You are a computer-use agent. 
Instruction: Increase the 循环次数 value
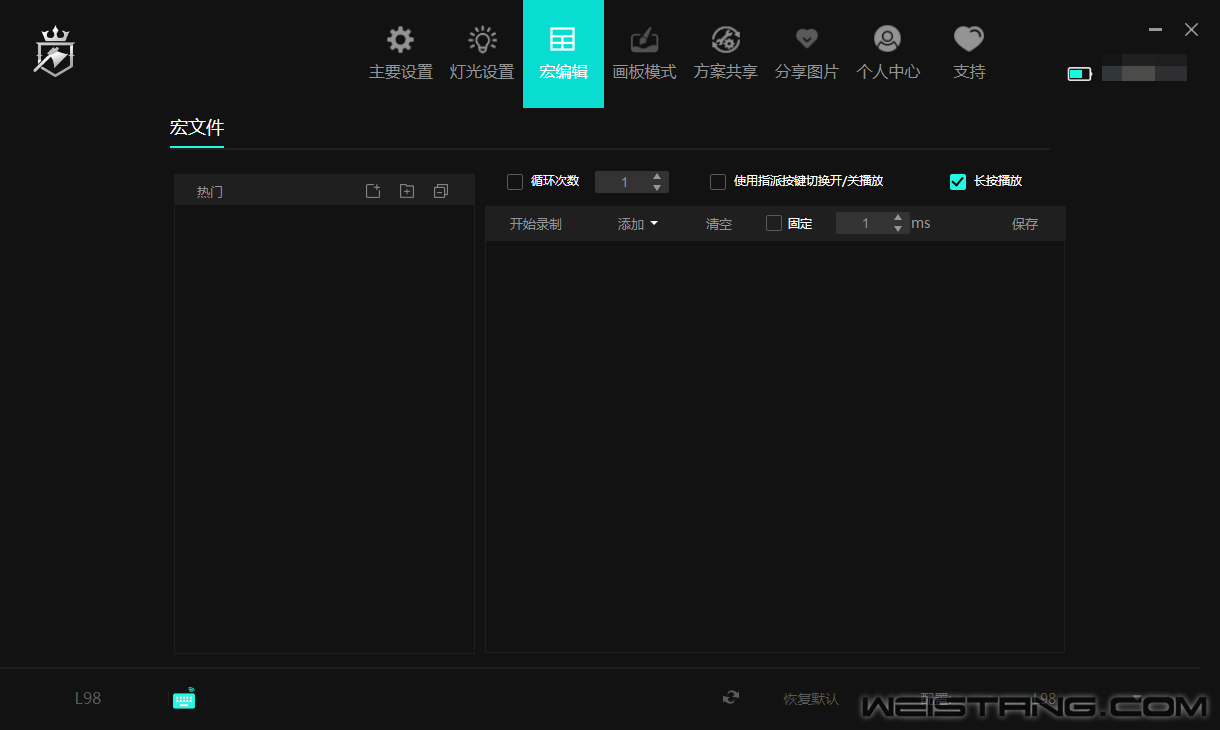pyautogui.click(x=657, y=177)
